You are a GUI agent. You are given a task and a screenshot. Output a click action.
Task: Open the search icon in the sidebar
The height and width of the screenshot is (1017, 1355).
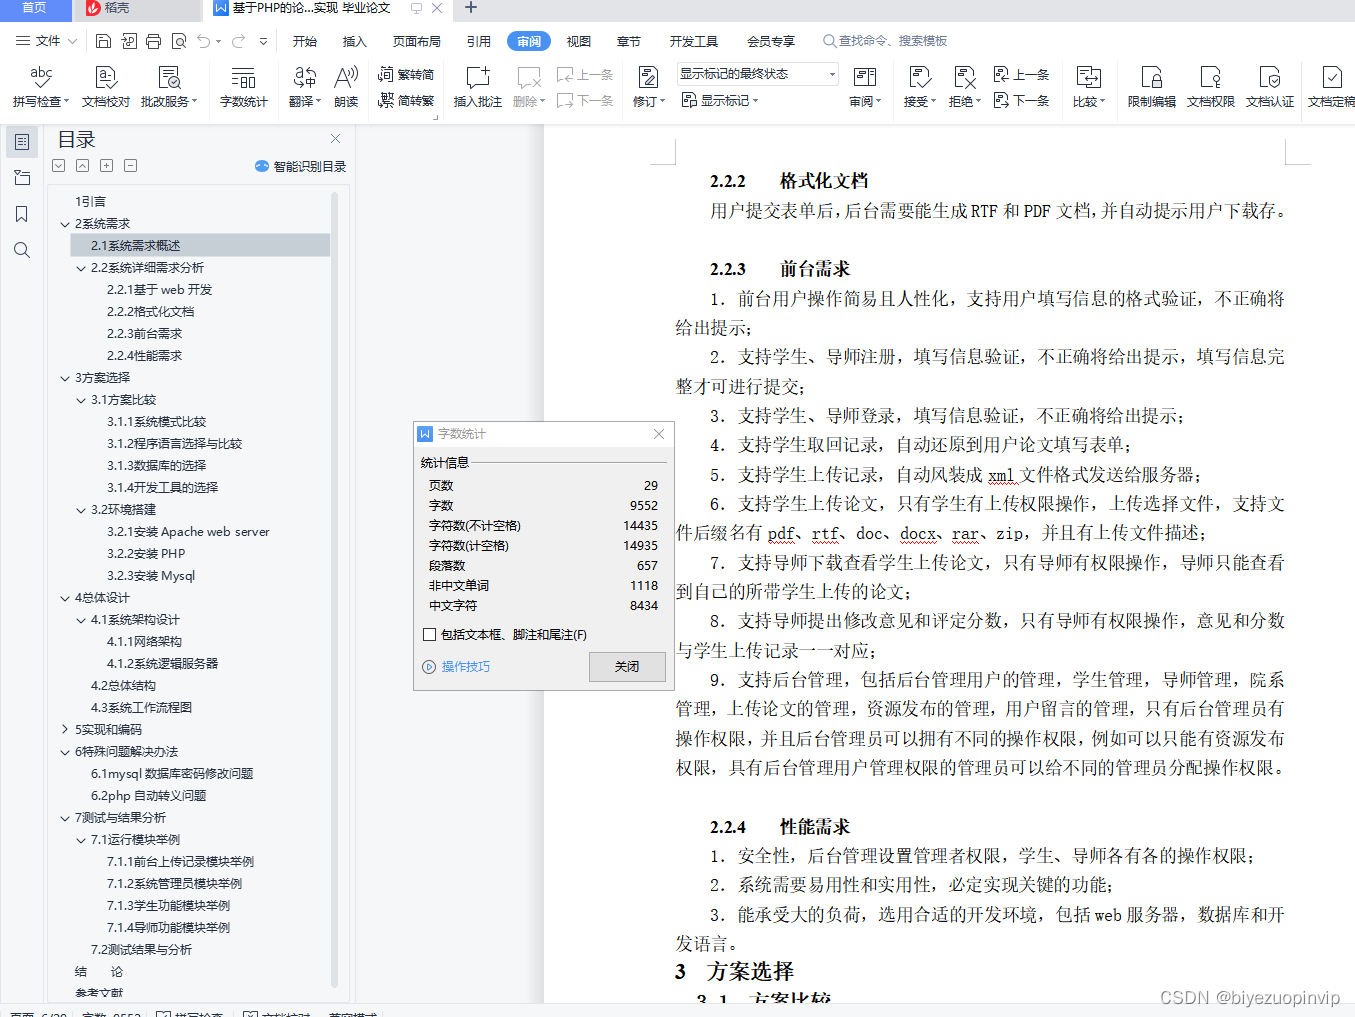(22, 250)
